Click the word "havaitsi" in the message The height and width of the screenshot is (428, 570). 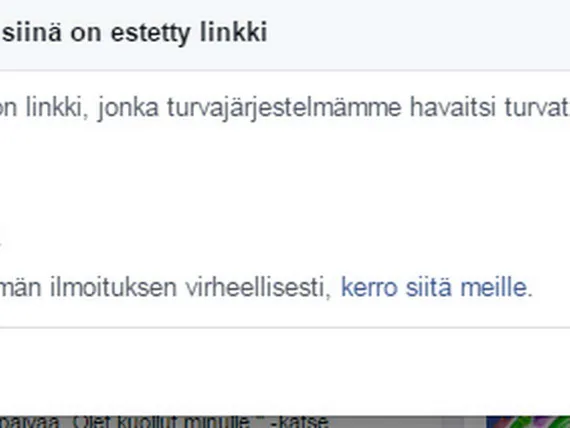click(453, 107)
